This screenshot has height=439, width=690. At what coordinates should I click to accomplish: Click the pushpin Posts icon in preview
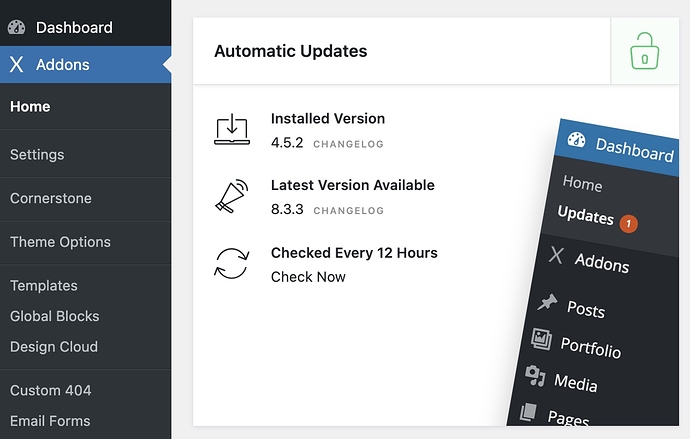click(x=547, y=302)
